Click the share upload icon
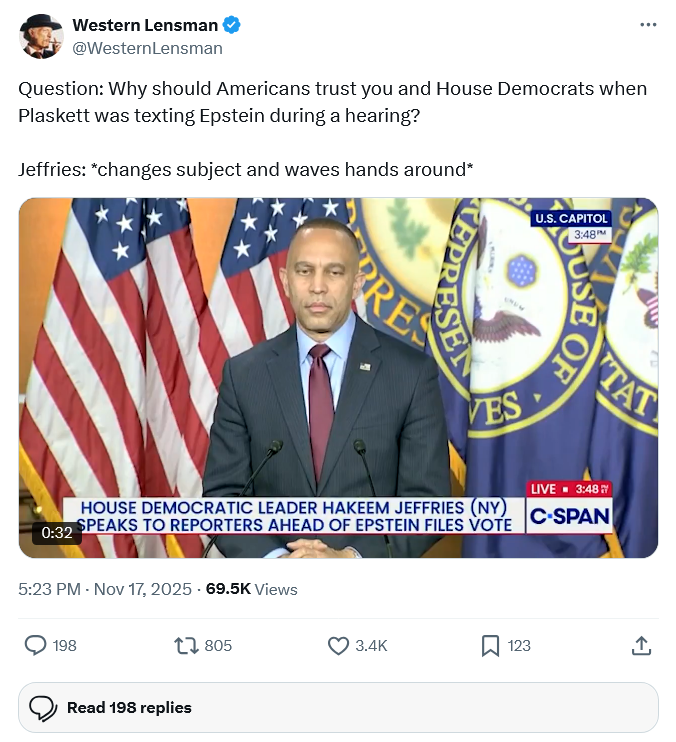676x742 pixels. point(641,646)
